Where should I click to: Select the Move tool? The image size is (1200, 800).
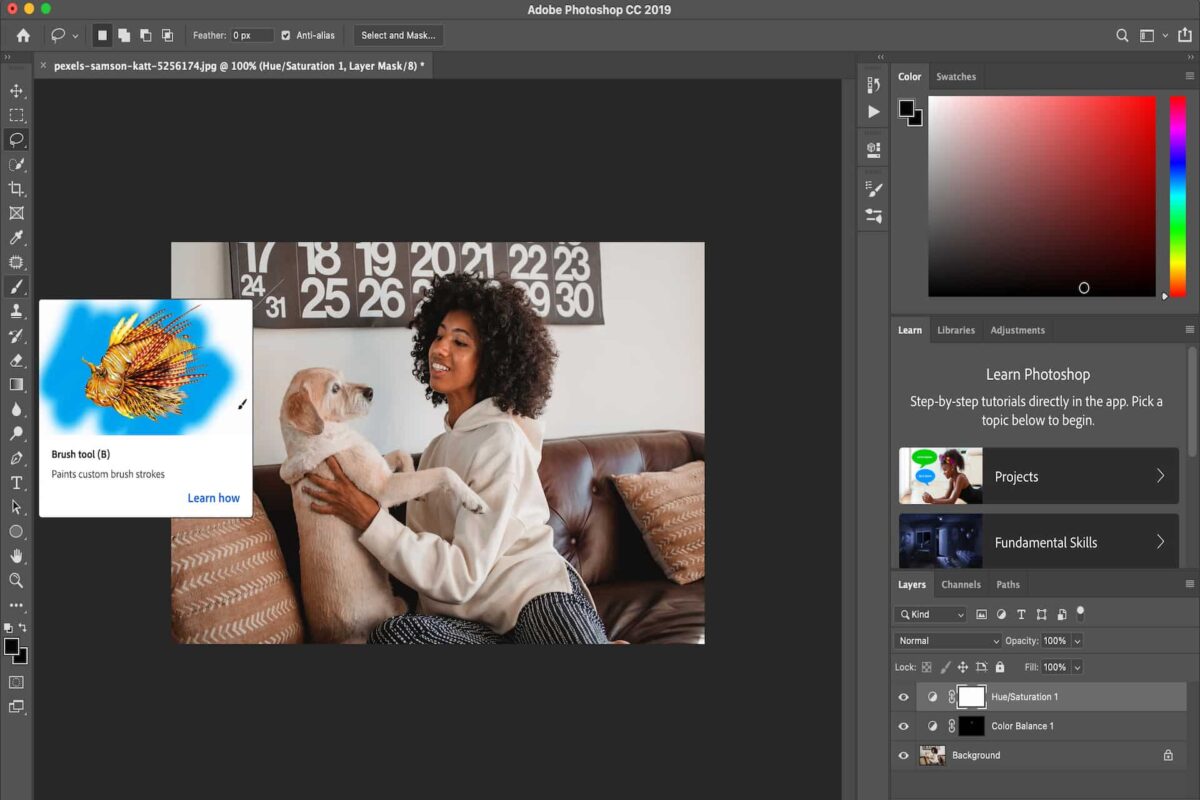pos(16,91)
